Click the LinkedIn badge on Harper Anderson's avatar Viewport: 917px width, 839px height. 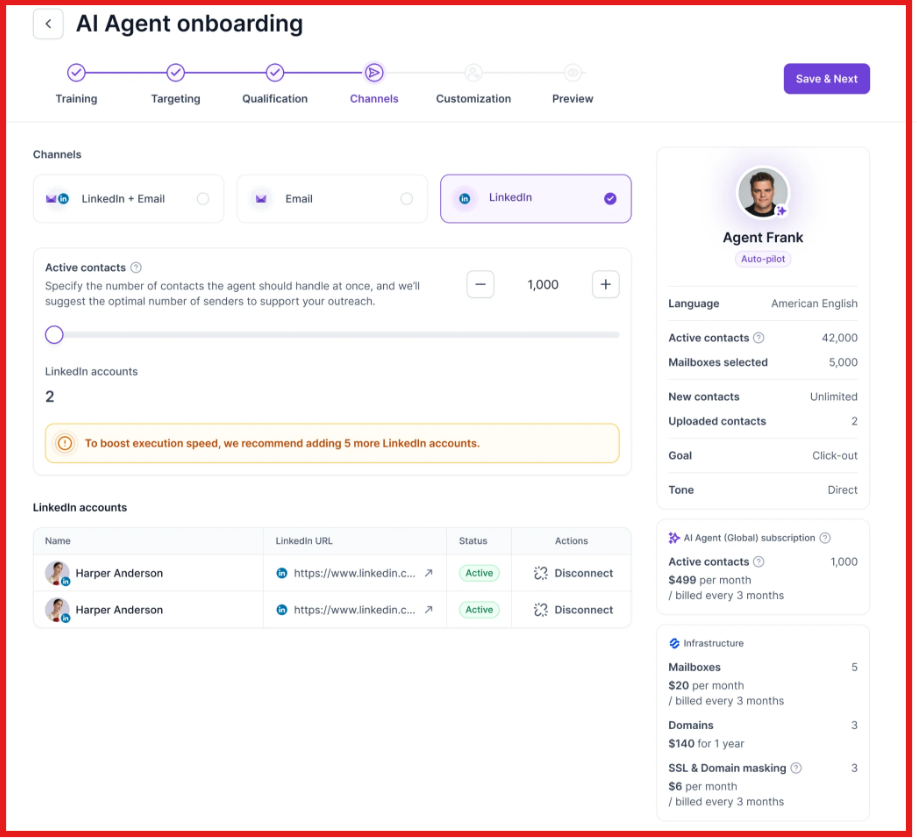(x=66, y=580)
